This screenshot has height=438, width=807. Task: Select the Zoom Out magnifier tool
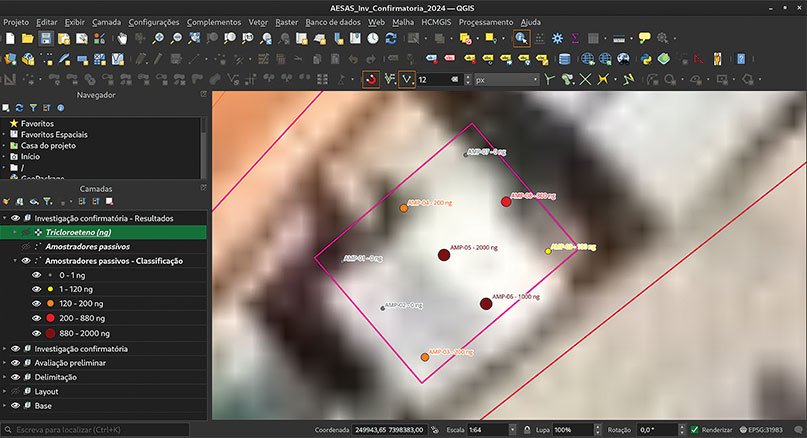tap(176, 38)
